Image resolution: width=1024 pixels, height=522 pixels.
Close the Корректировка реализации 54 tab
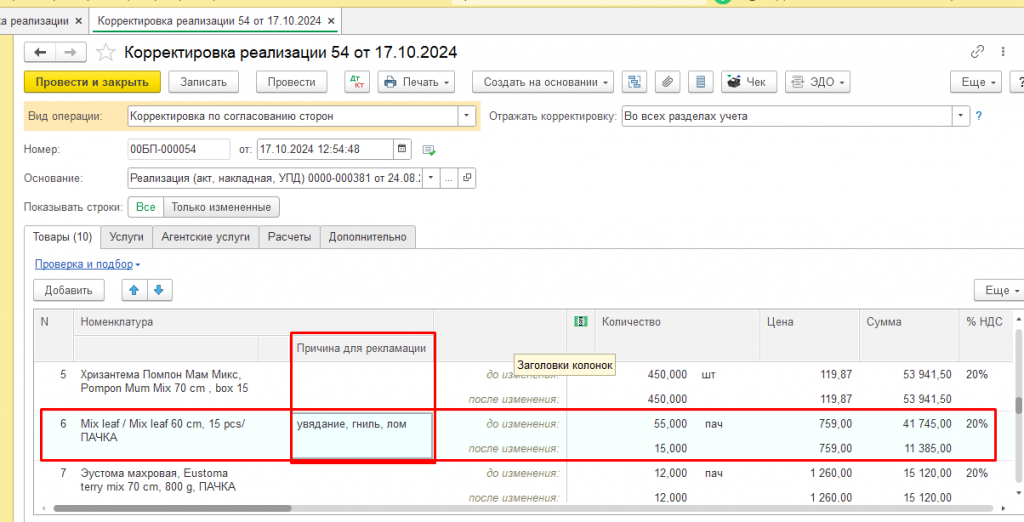pos(332,21)
